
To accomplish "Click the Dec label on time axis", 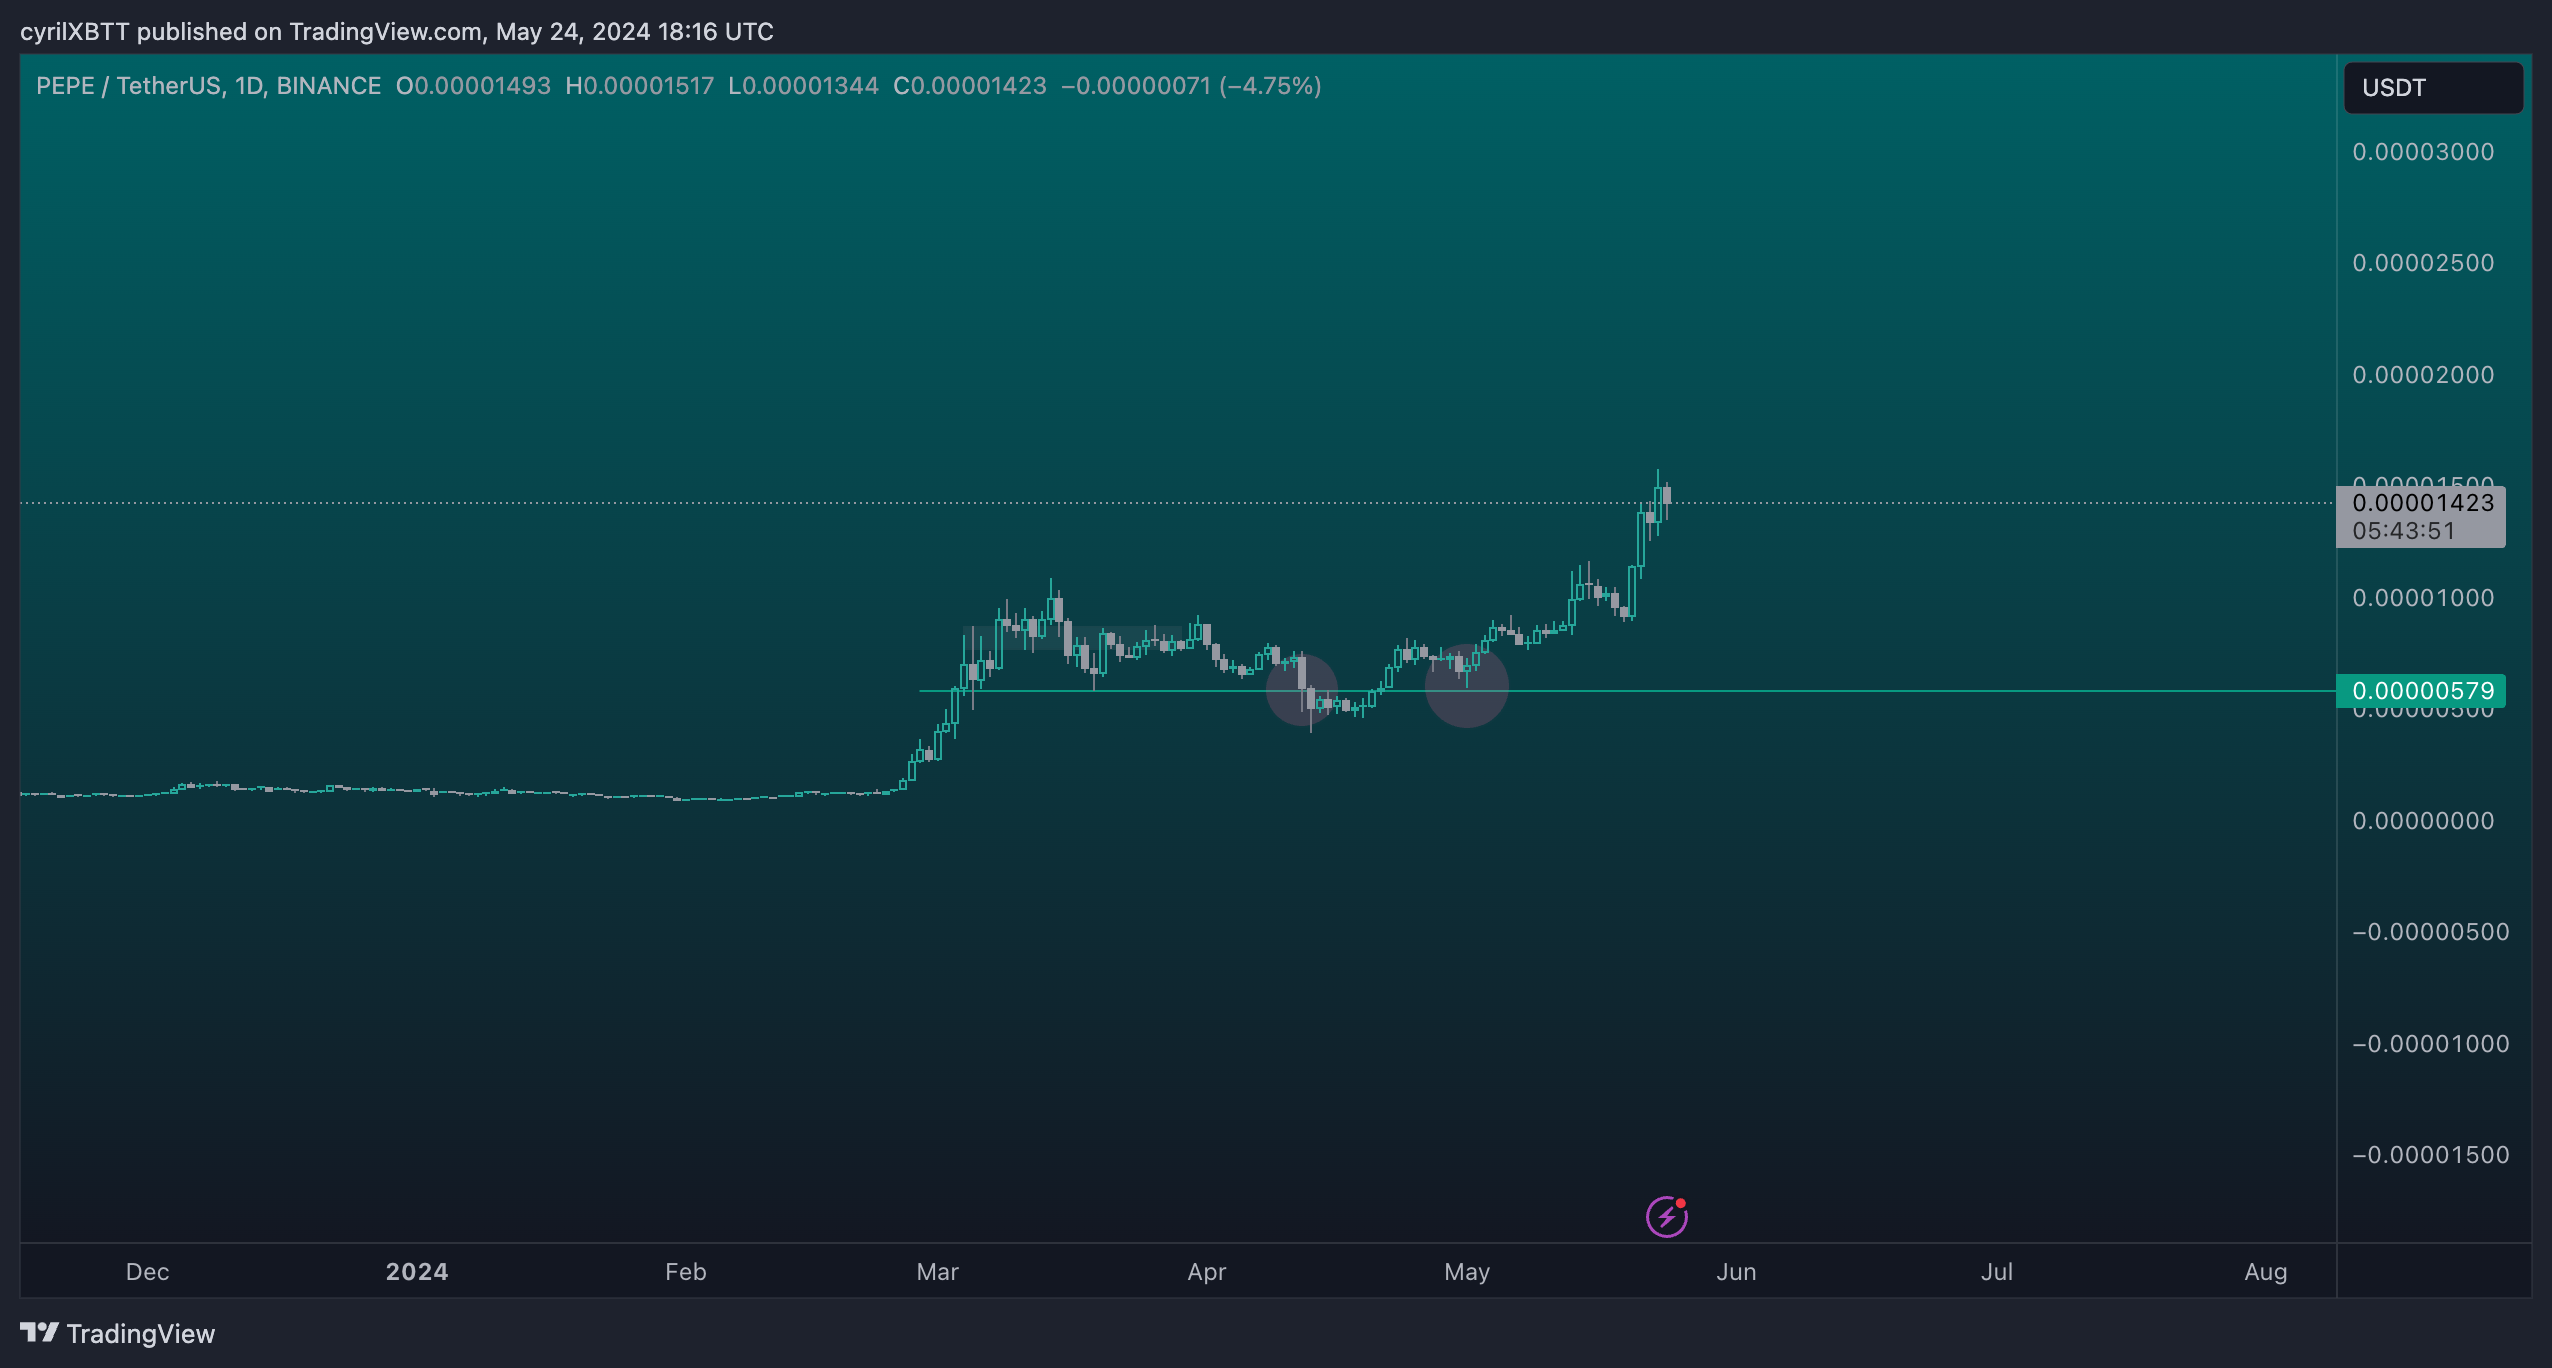I will click(147, 1271).
